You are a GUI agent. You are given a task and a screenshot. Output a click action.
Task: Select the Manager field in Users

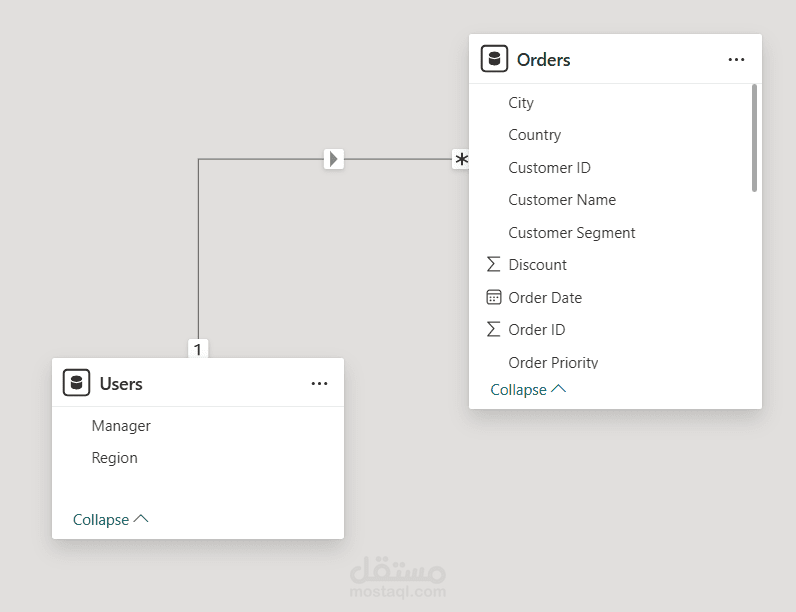click(x=121, y=426)
